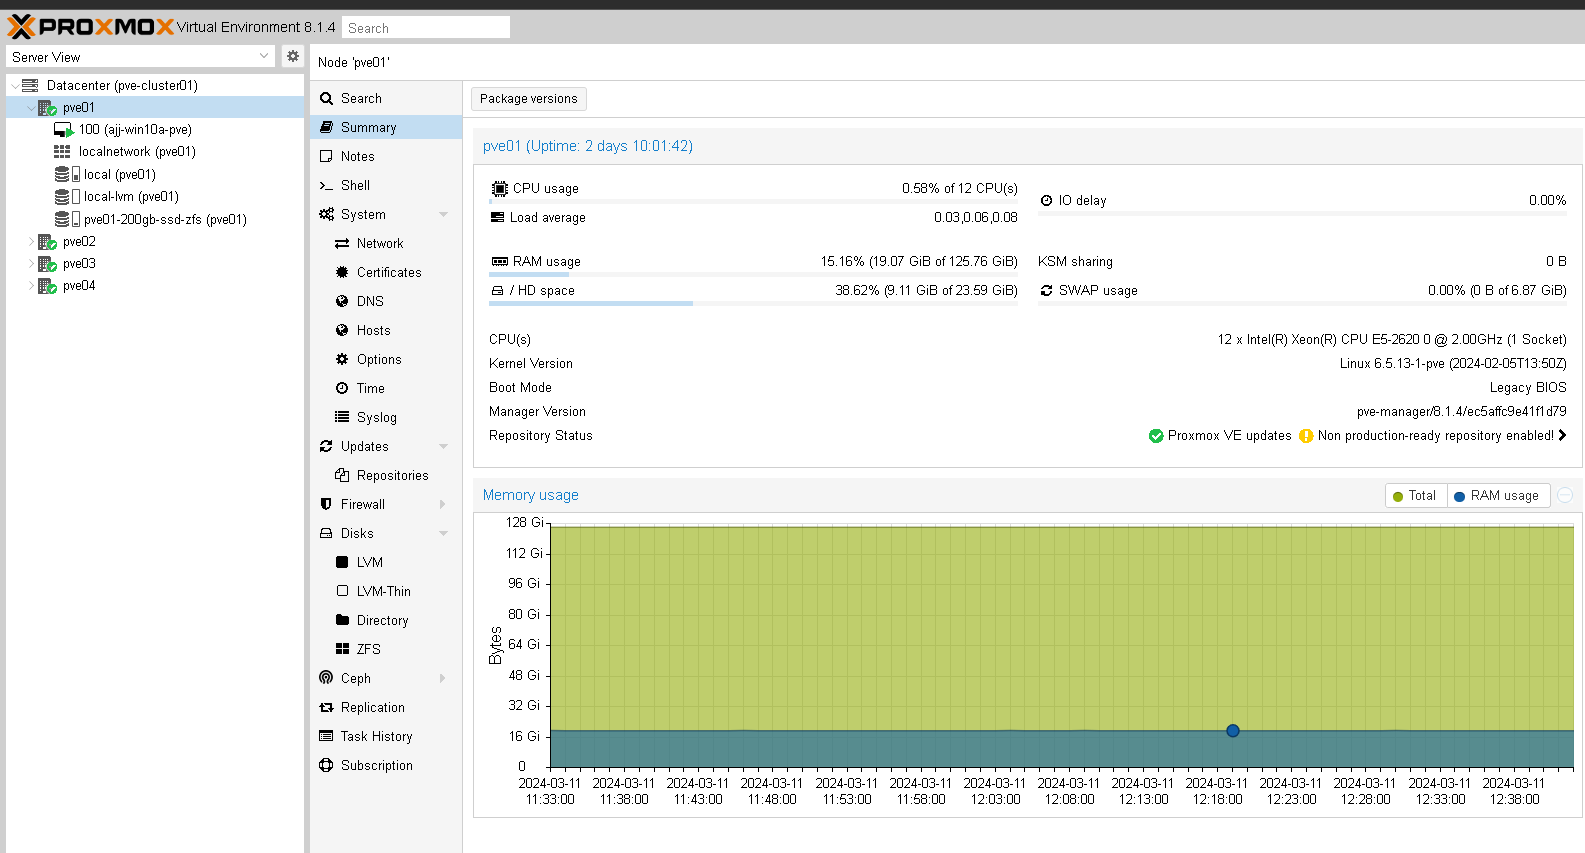1585x853 pixels.
Task: Click the Proxmox VE updates status
Action: click(1220, 436)
